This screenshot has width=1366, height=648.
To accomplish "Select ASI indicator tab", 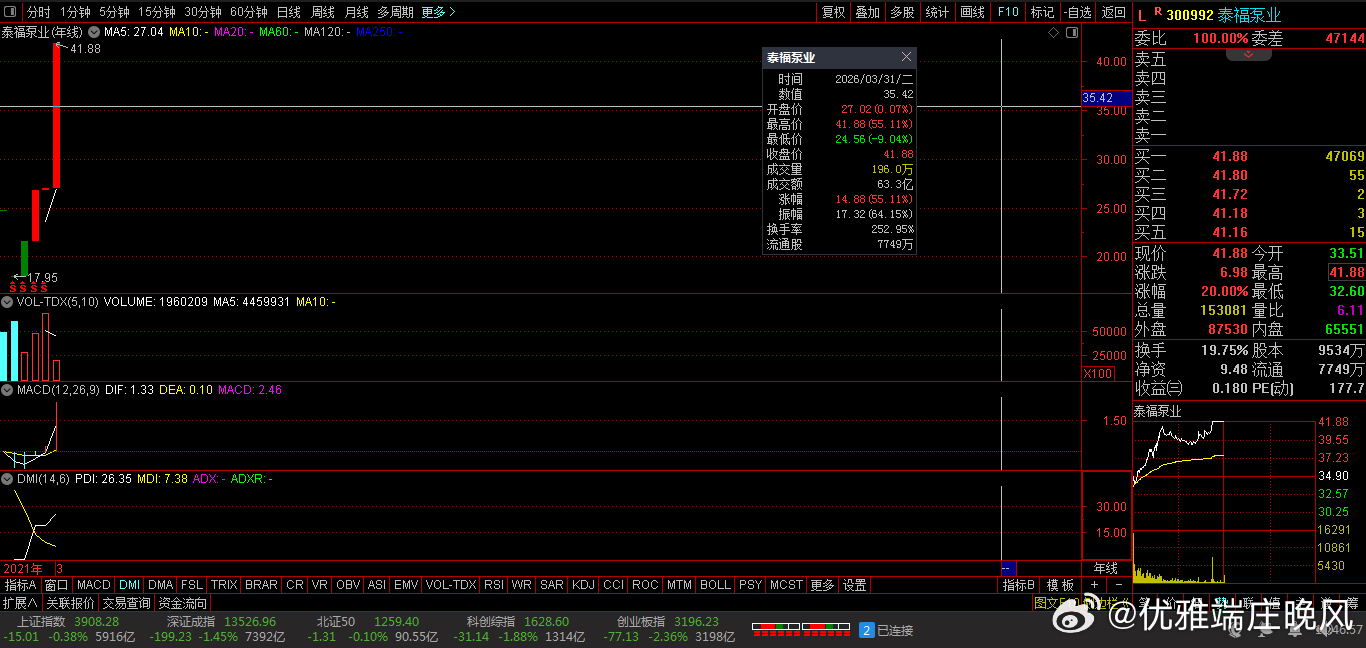I will click(377, 585).
